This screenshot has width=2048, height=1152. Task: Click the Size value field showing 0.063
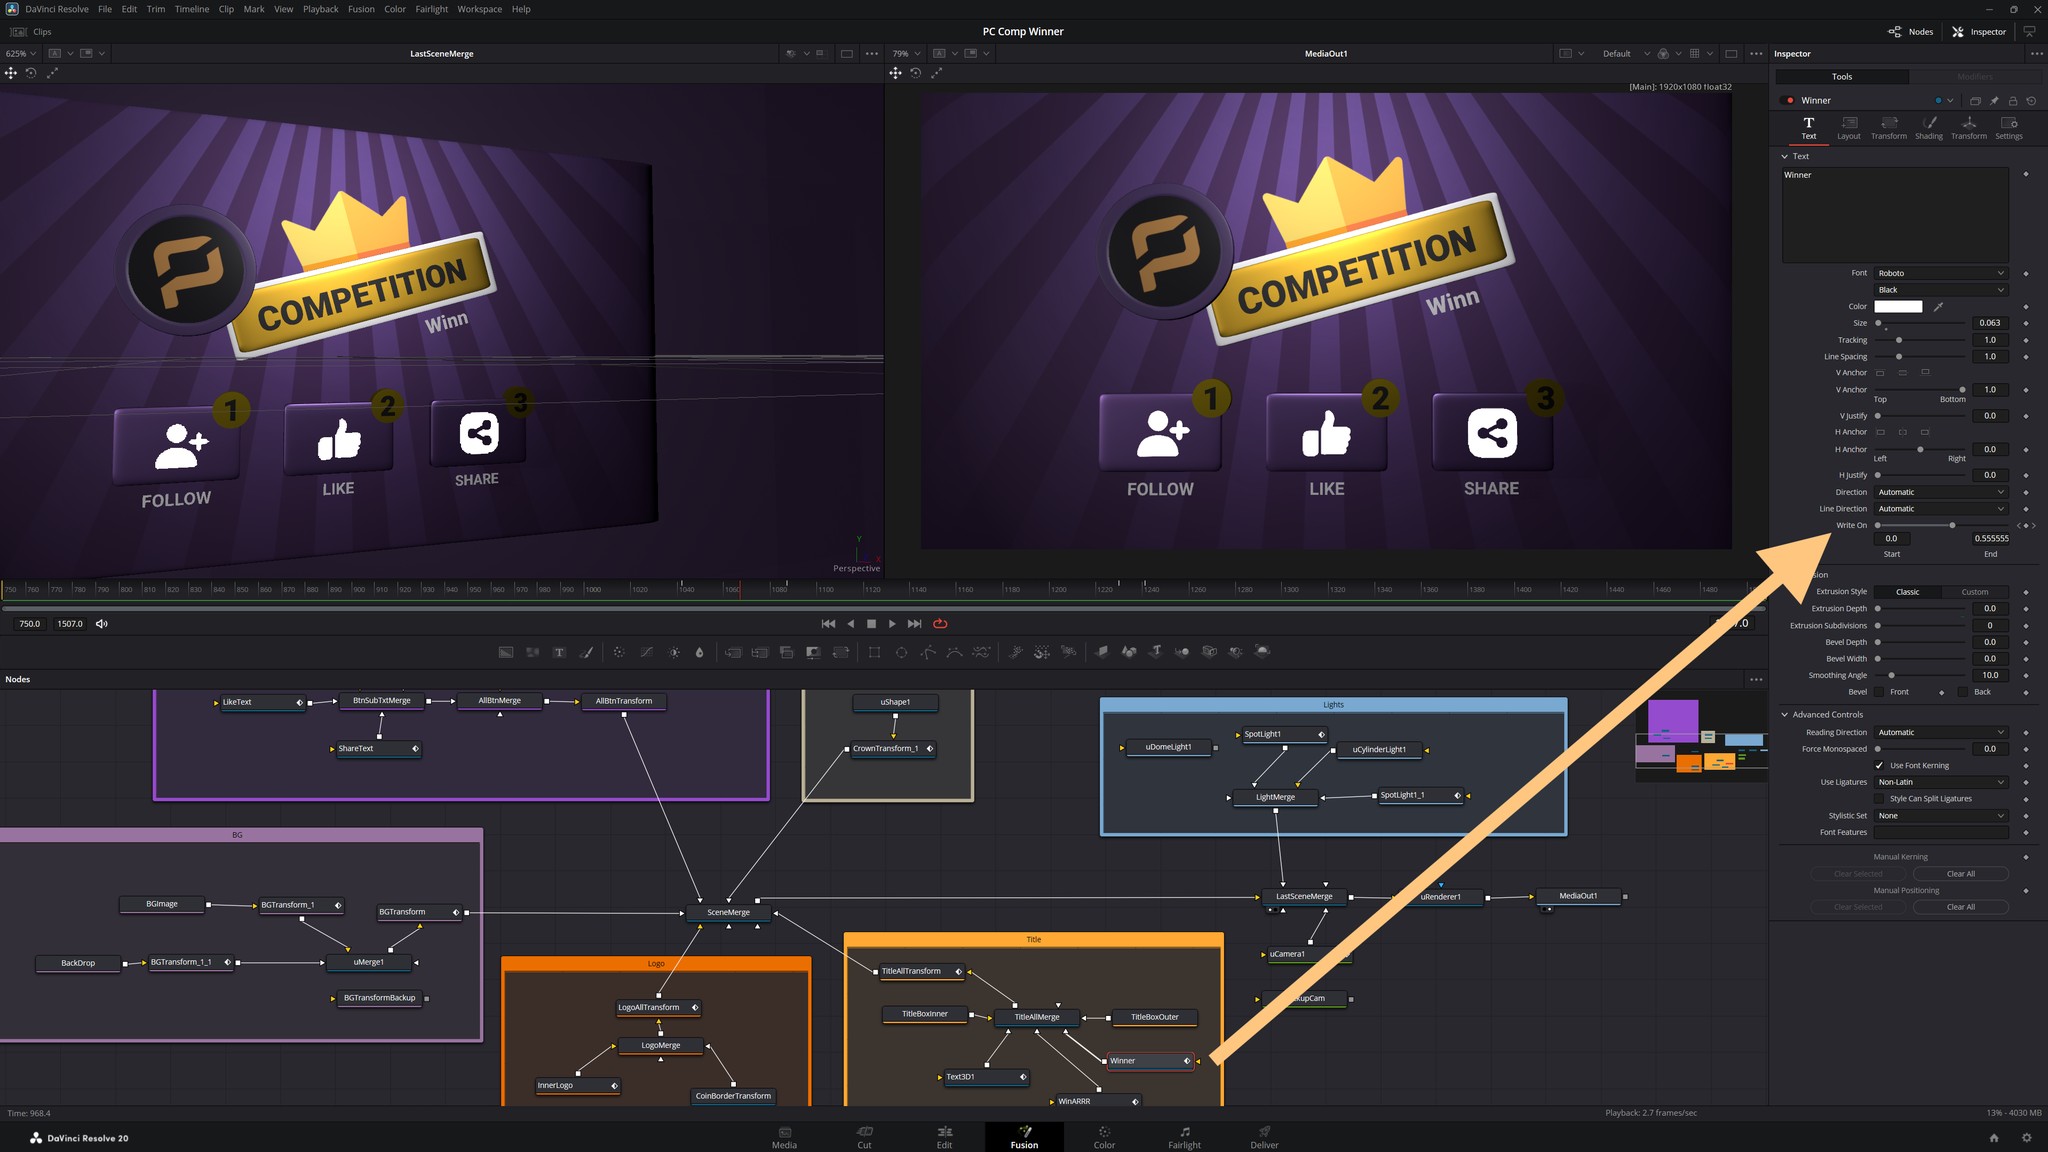coord(1990,323)
